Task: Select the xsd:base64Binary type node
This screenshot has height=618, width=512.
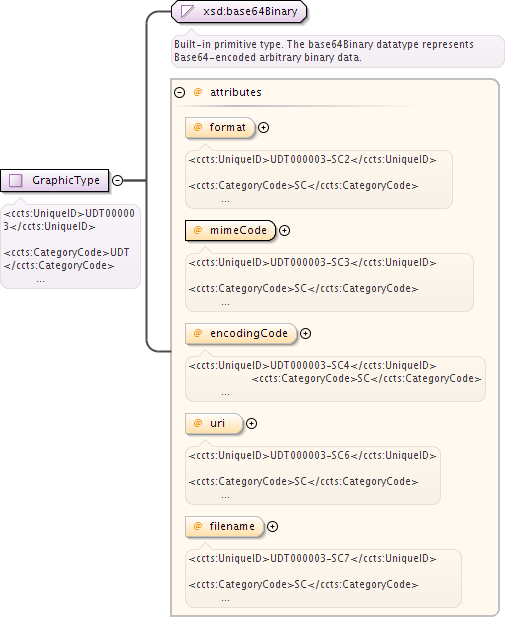Action: pos(239,11)
